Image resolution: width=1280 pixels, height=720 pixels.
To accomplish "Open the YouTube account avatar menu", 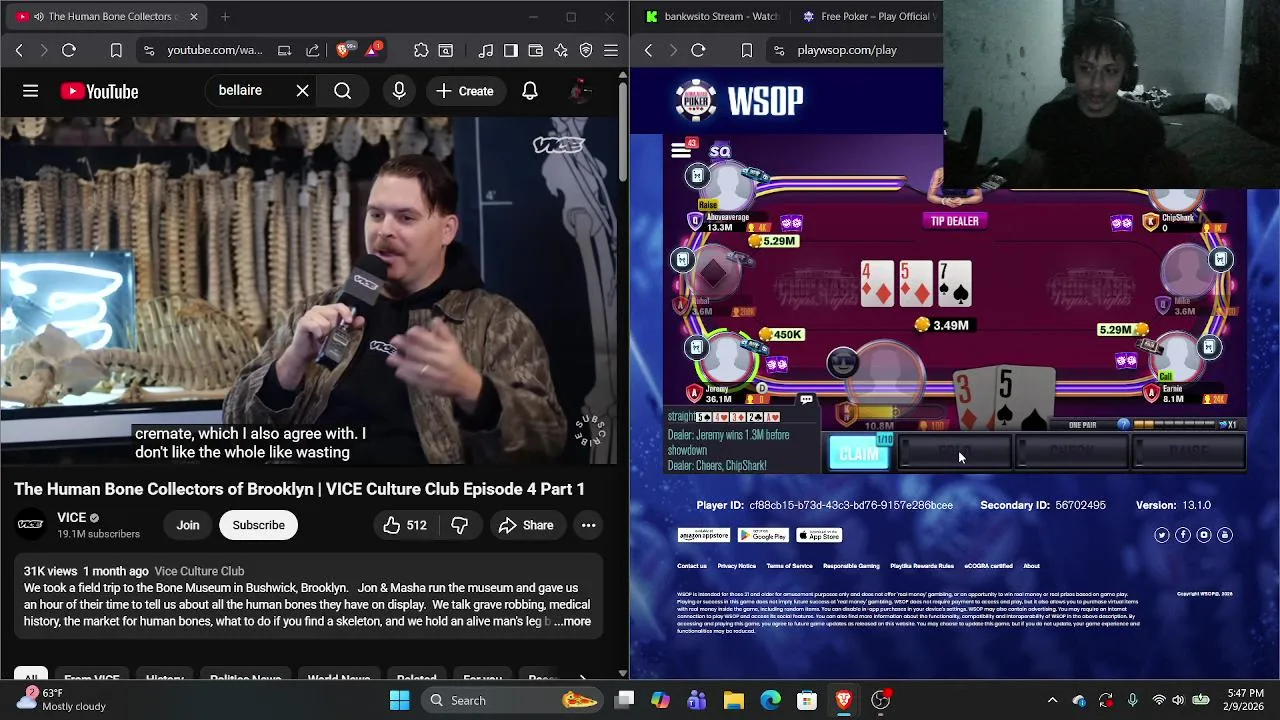I will [x=580, y=91].
